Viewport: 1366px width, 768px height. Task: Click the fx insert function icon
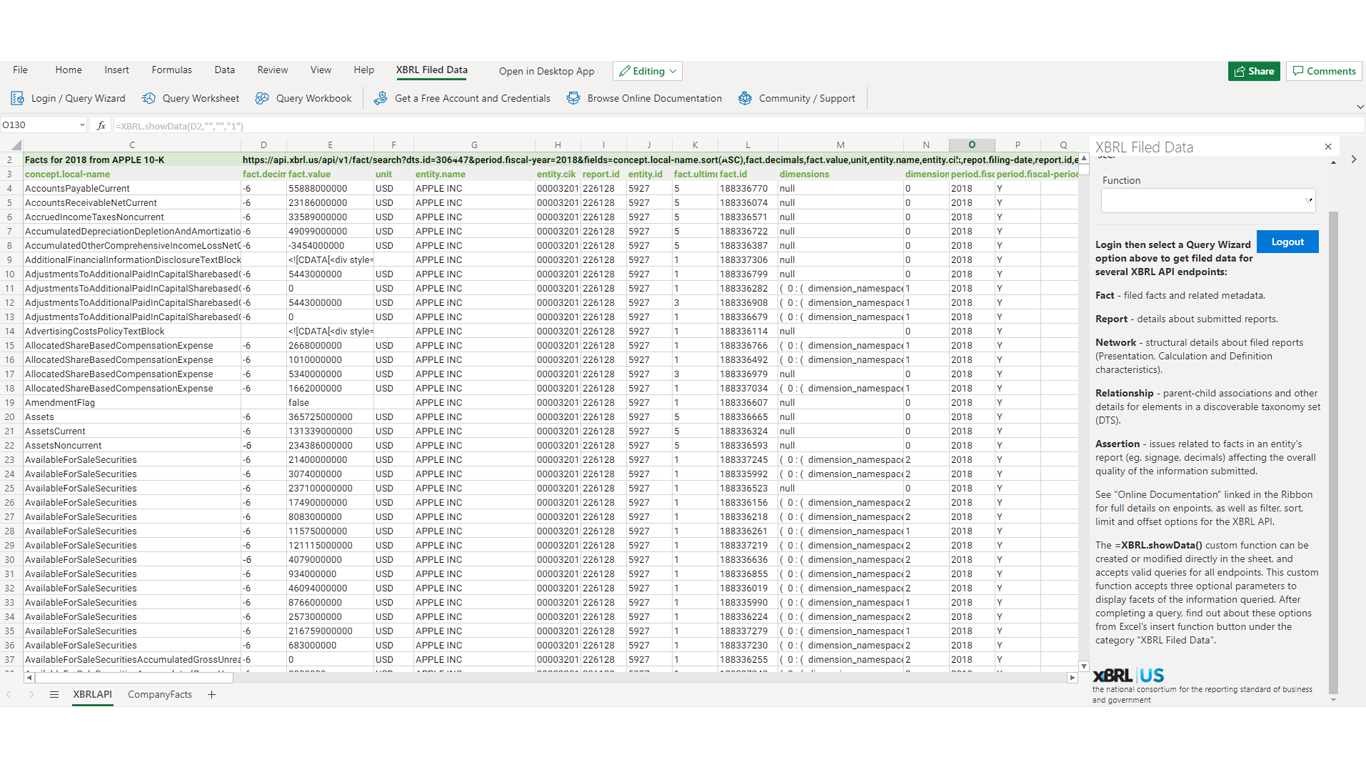pos(101,126)
